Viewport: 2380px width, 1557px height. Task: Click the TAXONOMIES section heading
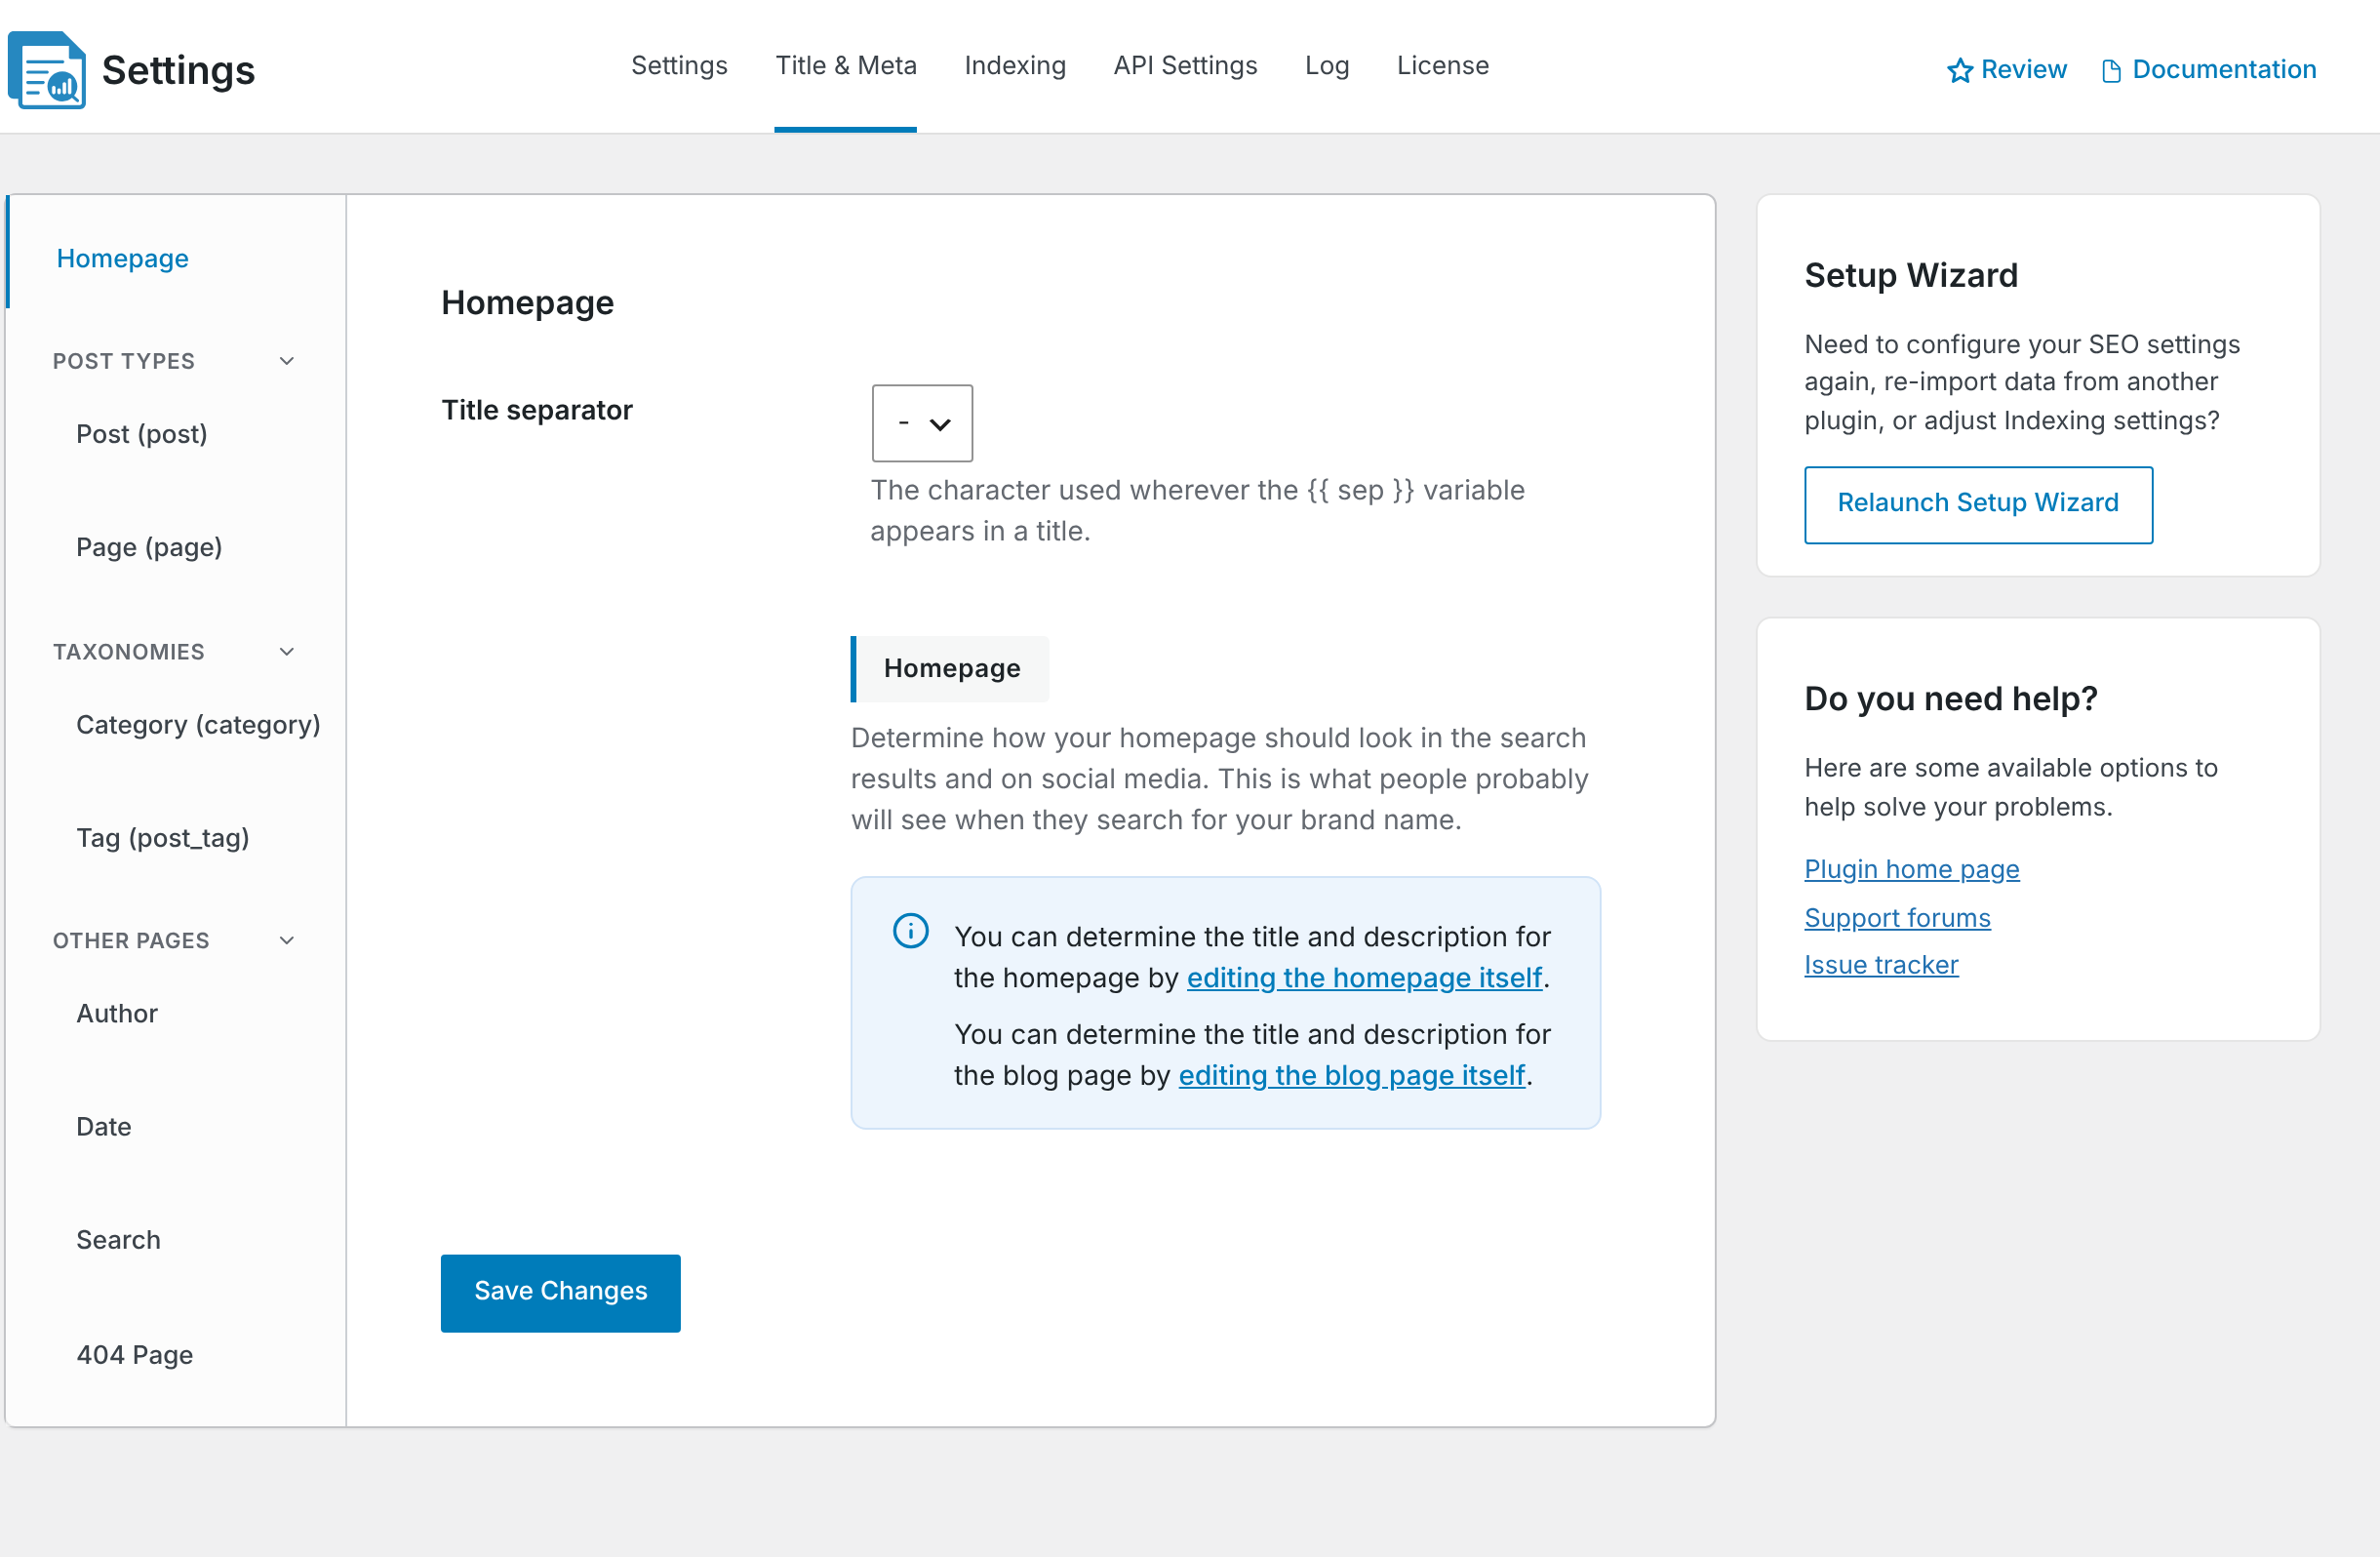(129, 652)
